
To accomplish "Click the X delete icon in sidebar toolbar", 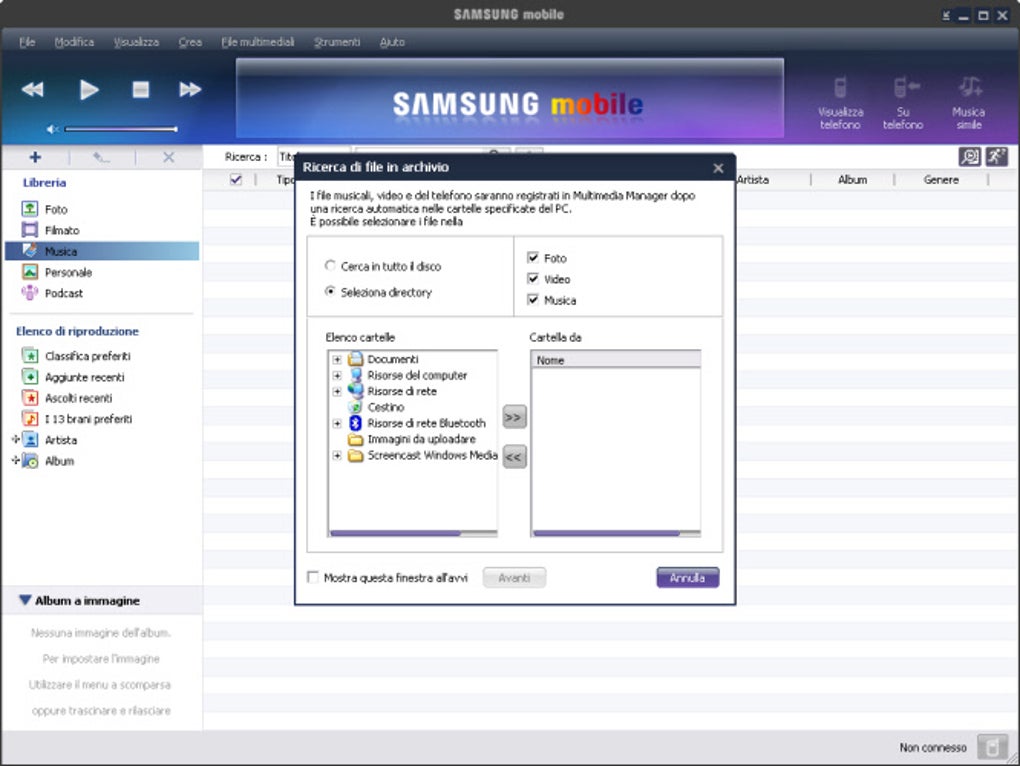I will click(168, 157).
